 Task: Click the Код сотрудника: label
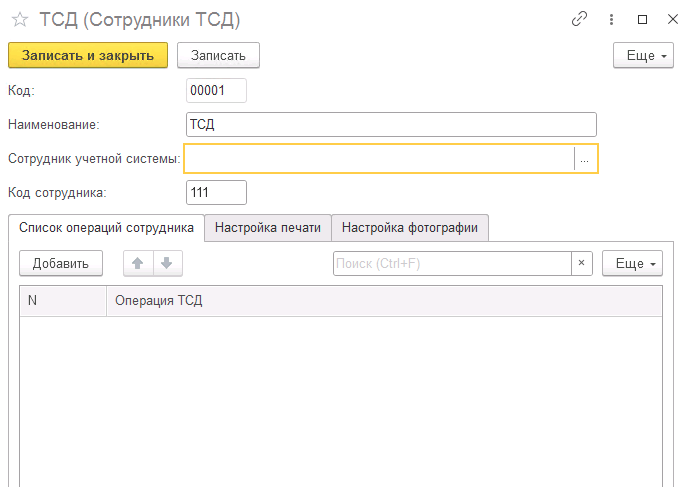point(57,193)
